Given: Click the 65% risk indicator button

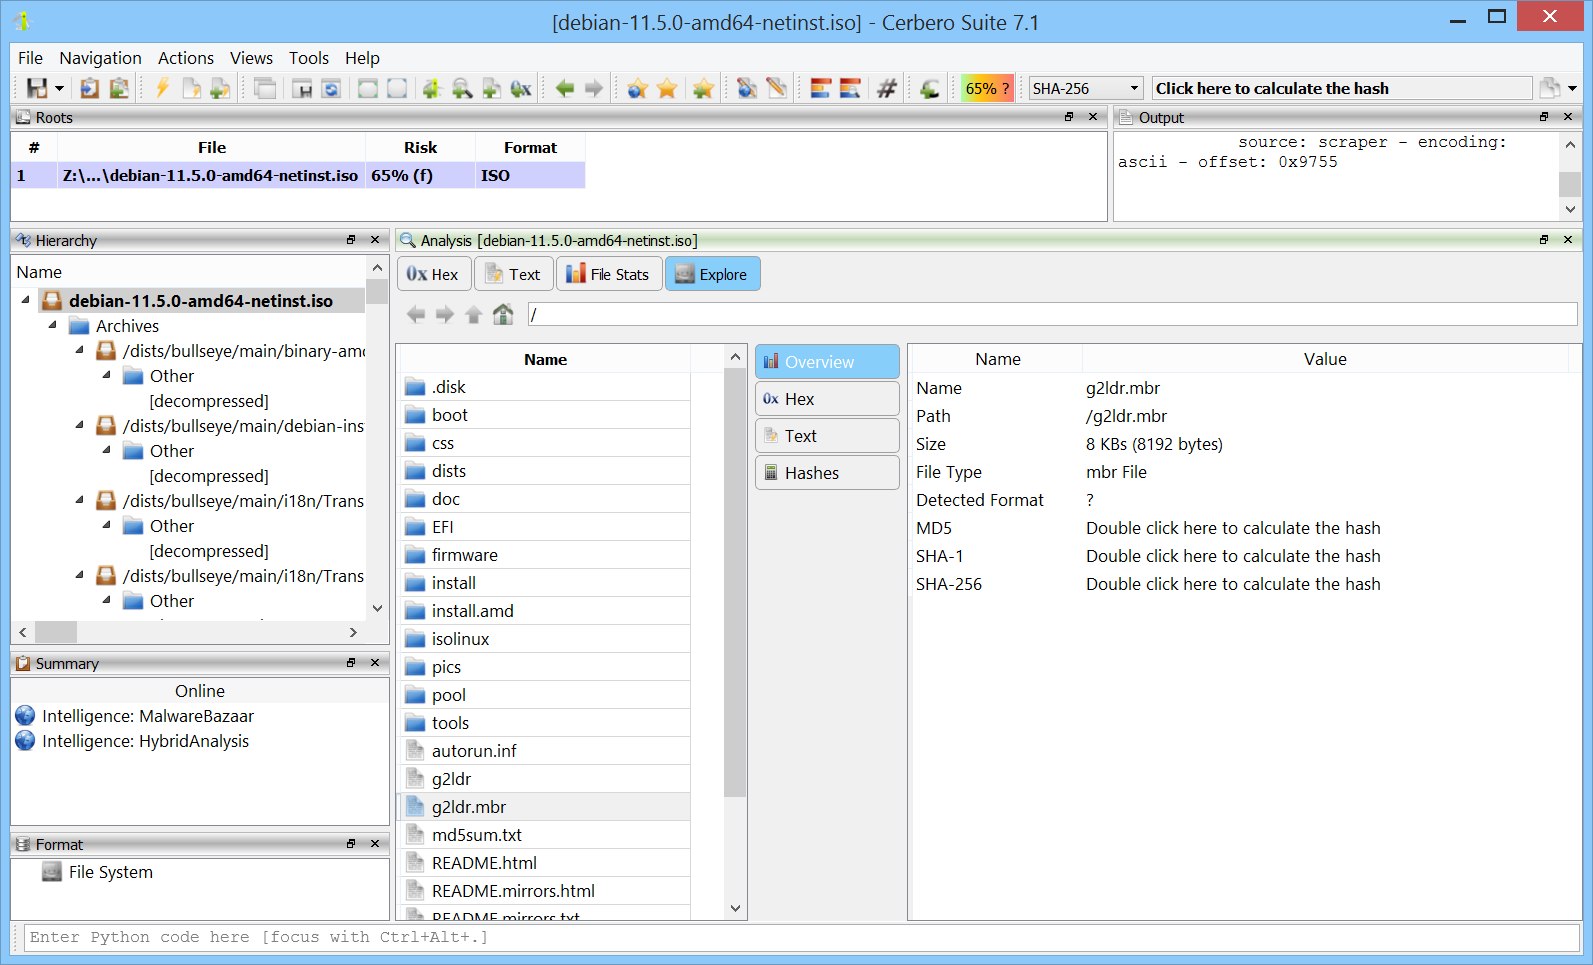Looking at the screenshot, I should (987, 88).
